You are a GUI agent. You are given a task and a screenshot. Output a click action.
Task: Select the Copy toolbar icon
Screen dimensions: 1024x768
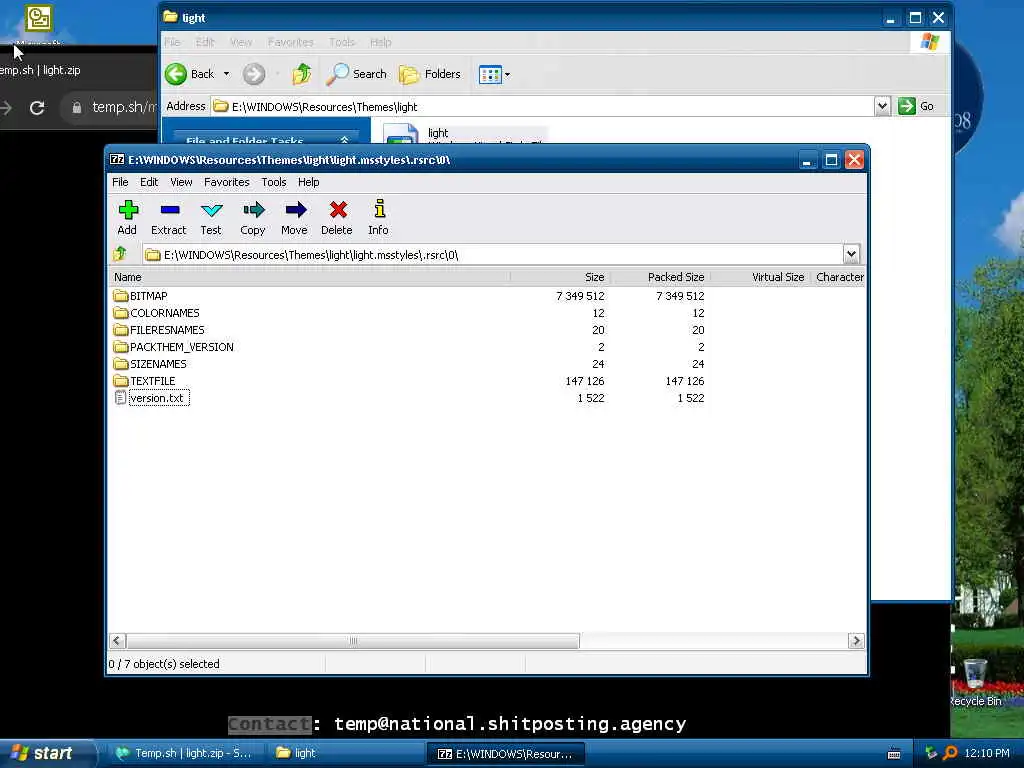tap(253, 217)
